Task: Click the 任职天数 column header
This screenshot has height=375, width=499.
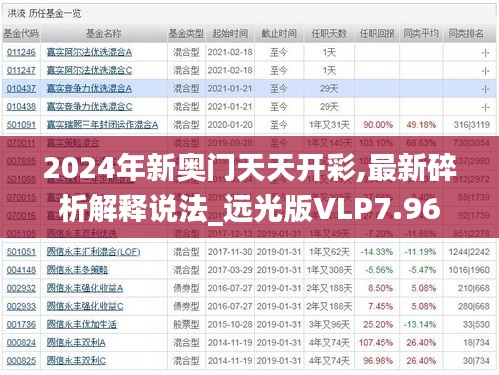Action: coord(329,33)
